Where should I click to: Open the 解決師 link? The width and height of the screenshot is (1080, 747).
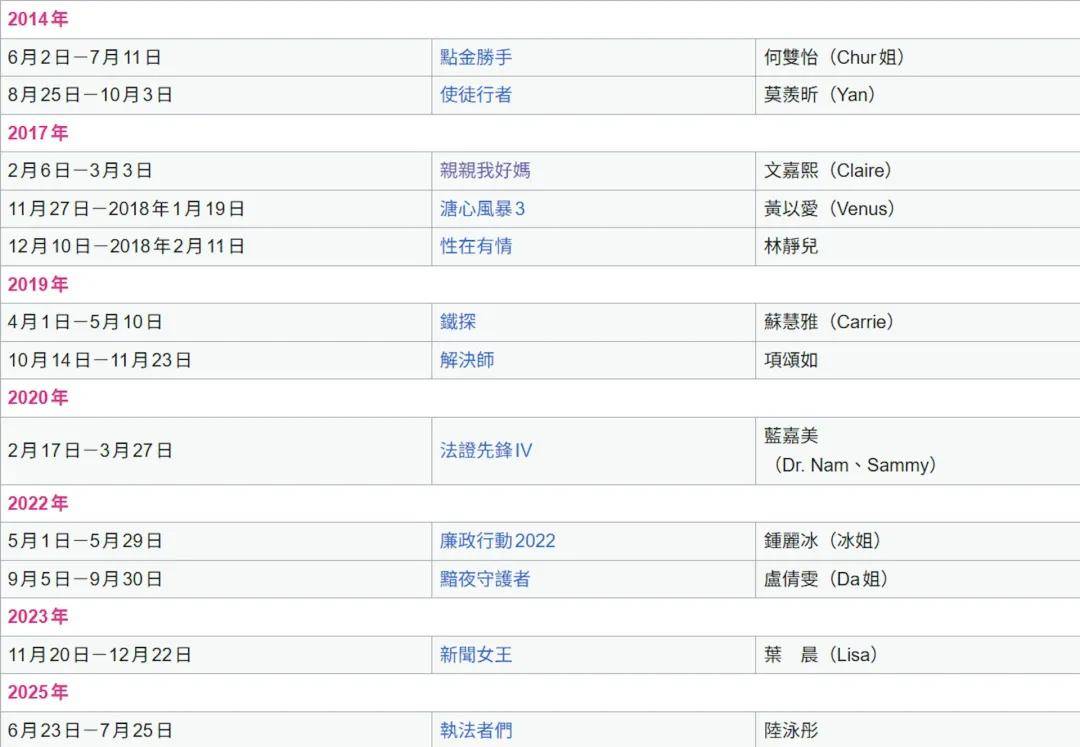point(467,360)
